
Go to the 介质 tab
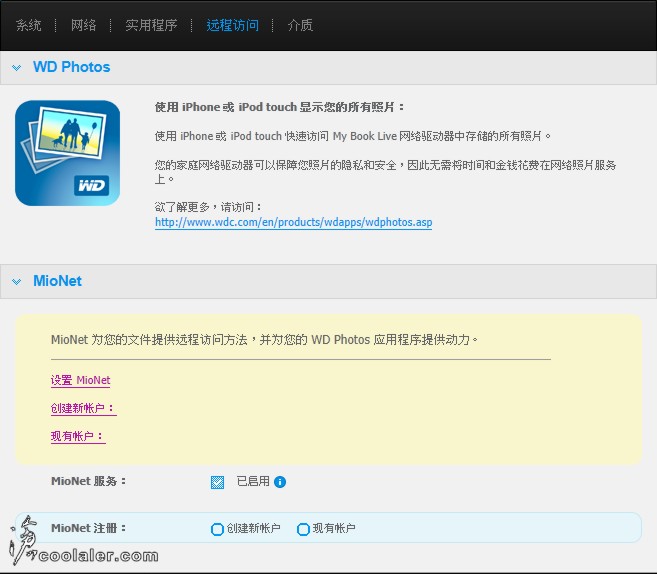pyautogui.click(x=300, y=25)
